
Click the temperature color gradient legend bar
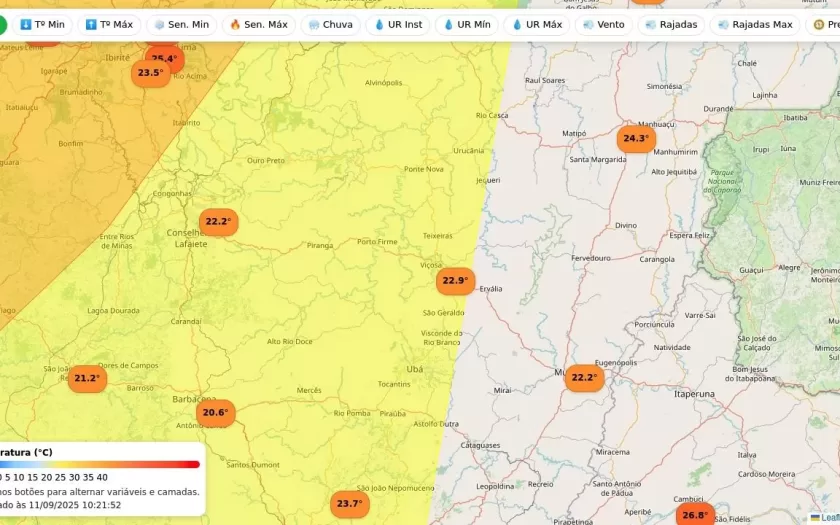100,464
